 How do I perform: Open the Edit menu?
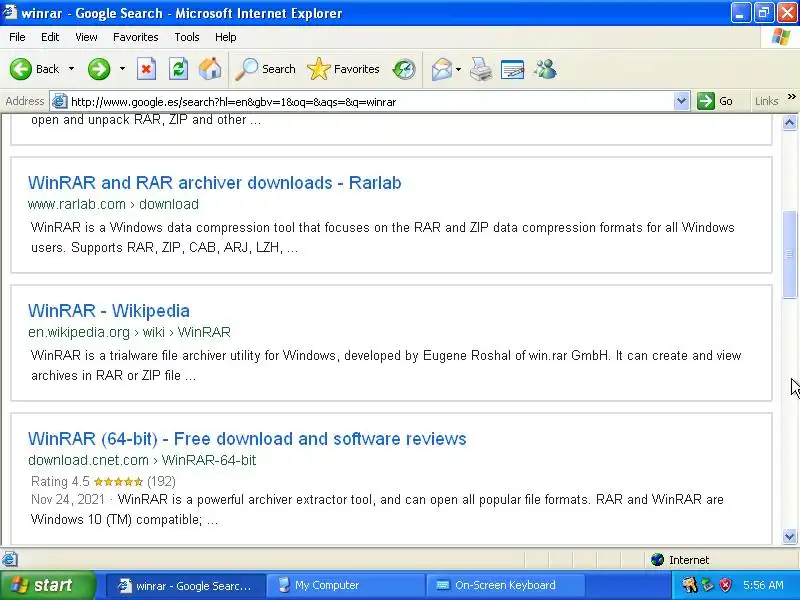50,37
